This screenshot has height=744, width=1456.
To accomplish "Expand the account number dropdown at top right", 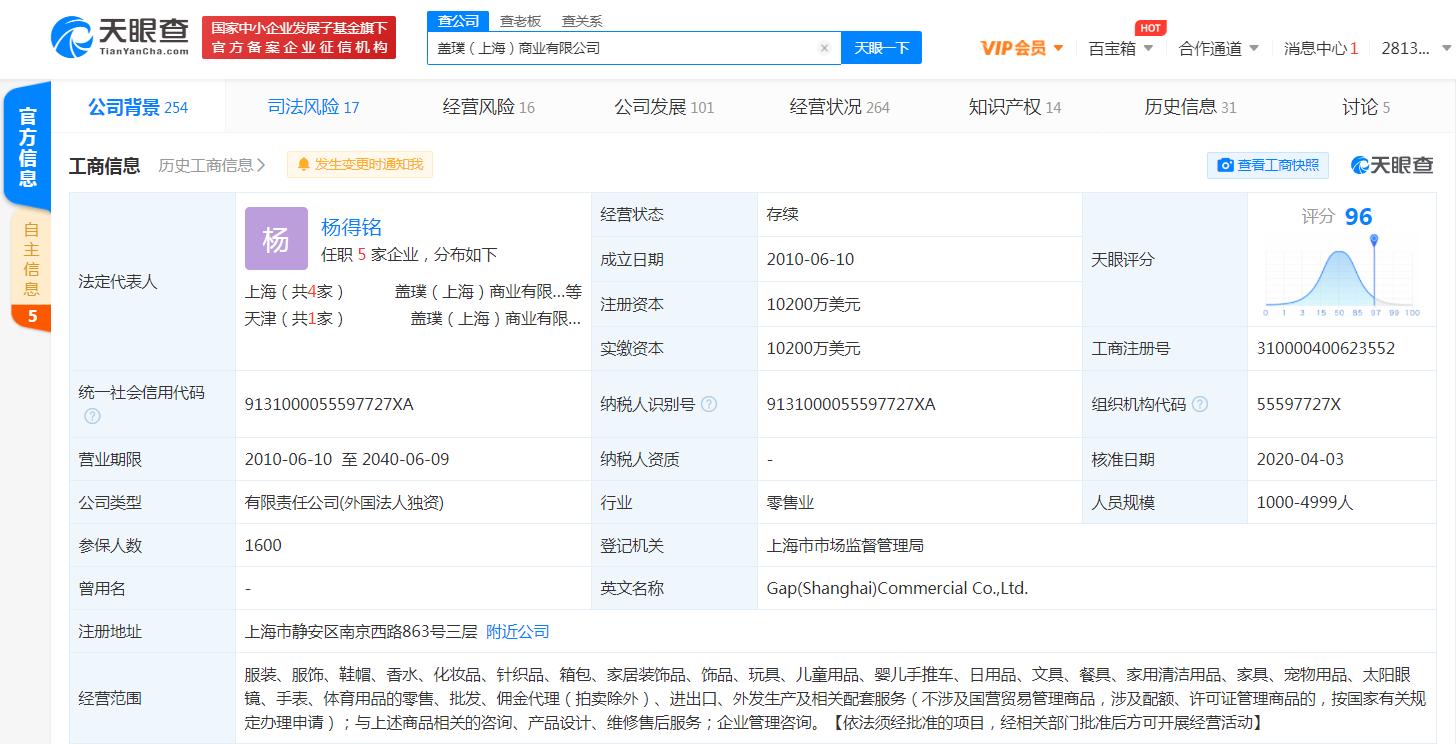I will 1440,46.
